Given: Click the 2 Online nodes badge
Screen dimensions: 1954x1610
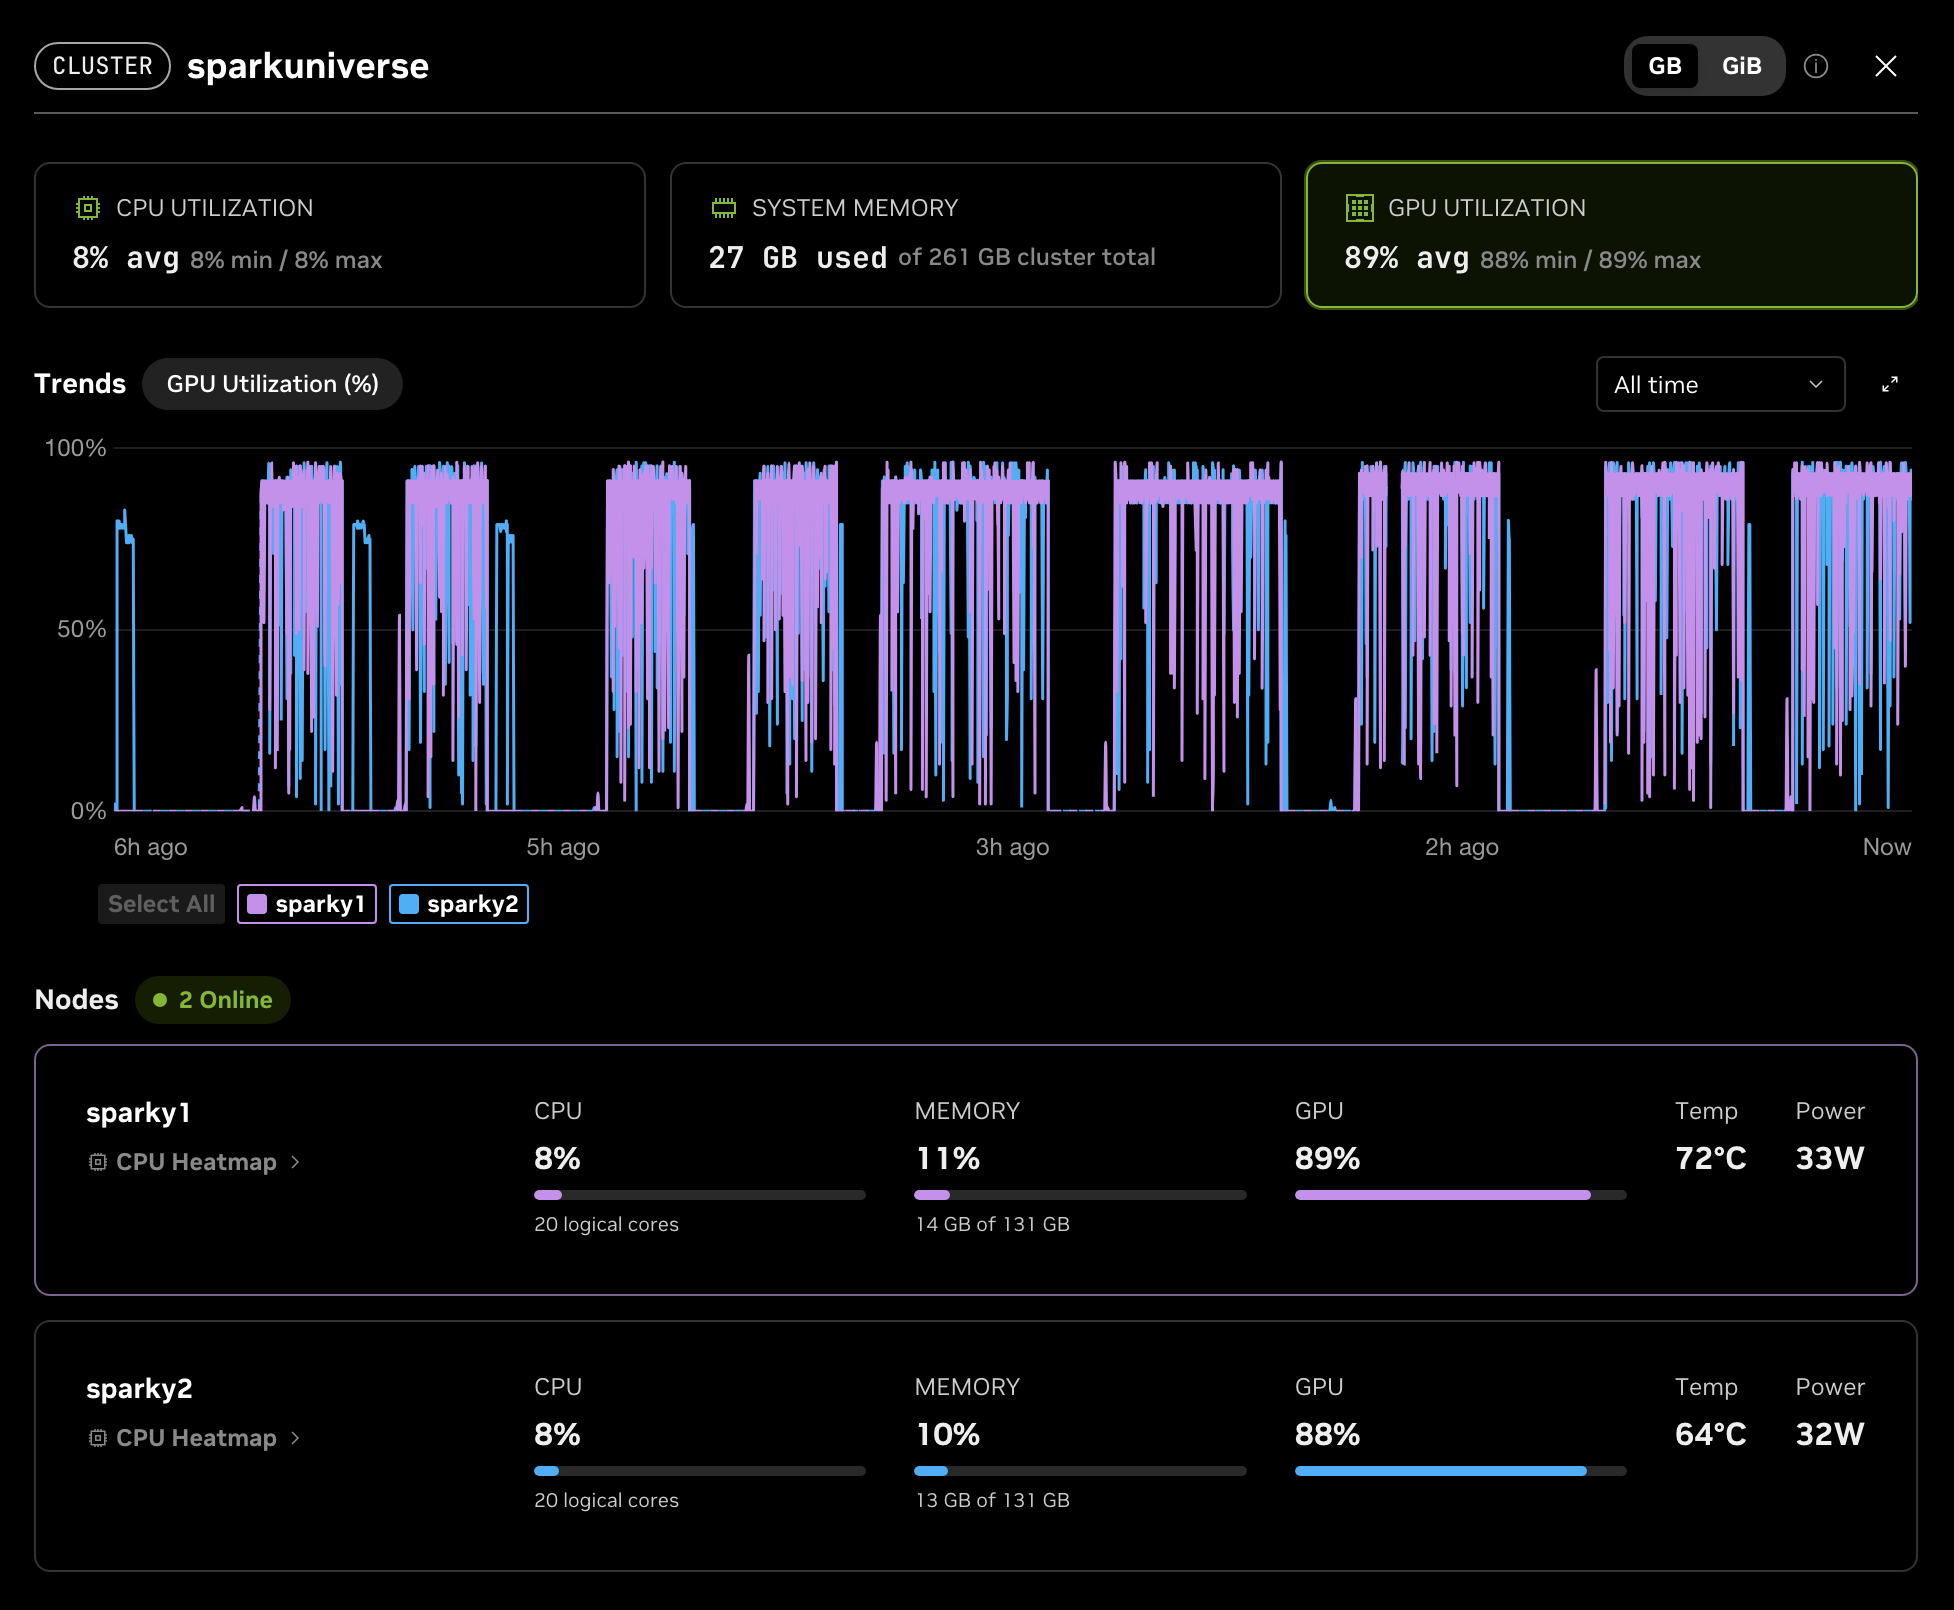Looking at the screenshot, I should click(213, 1000).
